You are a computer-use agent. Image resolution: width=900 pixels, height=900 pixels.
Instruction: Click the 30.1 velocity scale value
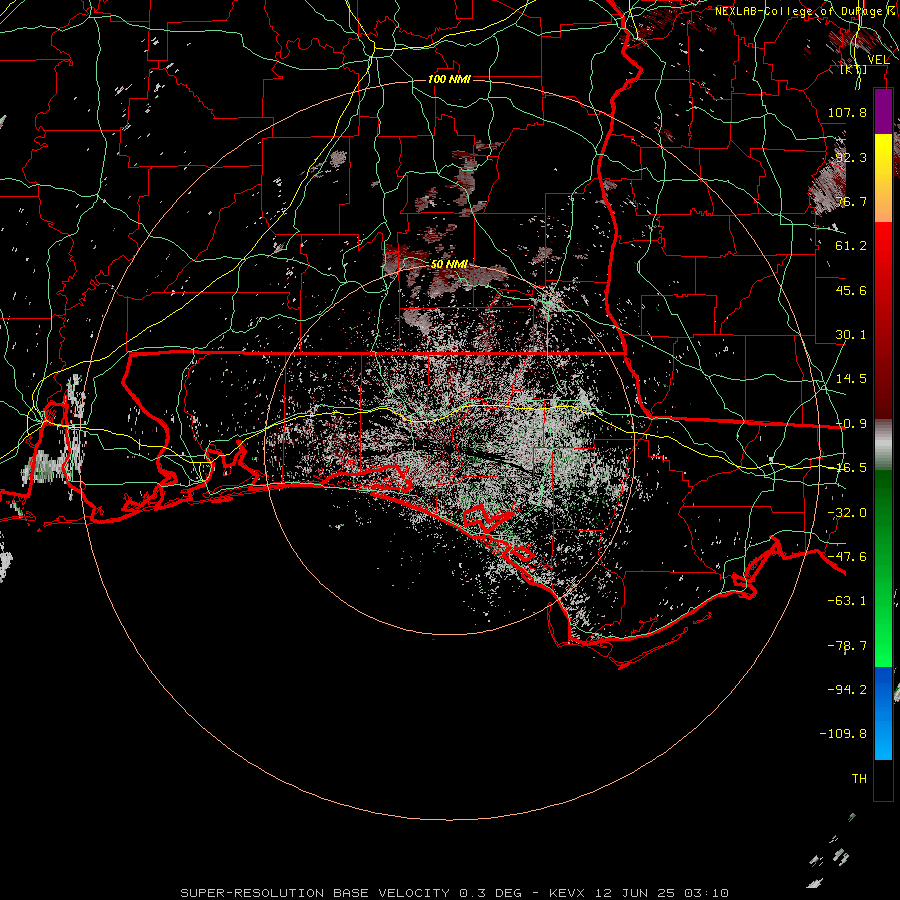click(851, 335)
